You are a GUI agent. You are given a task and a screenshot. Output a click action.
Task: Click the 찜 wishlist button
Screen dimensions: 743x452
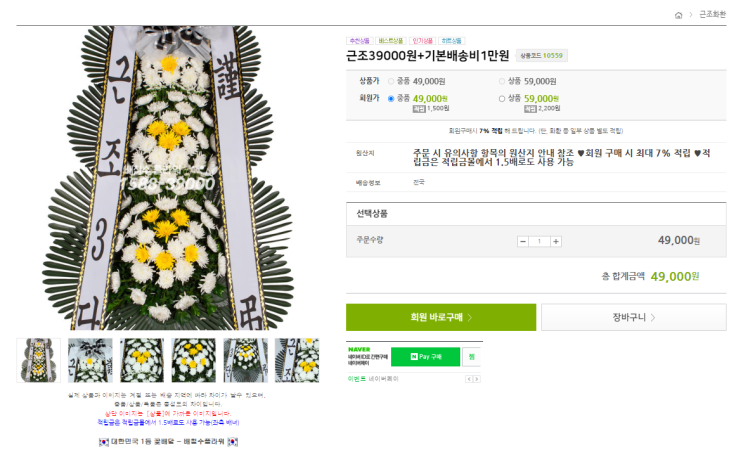tap(471, 356)
